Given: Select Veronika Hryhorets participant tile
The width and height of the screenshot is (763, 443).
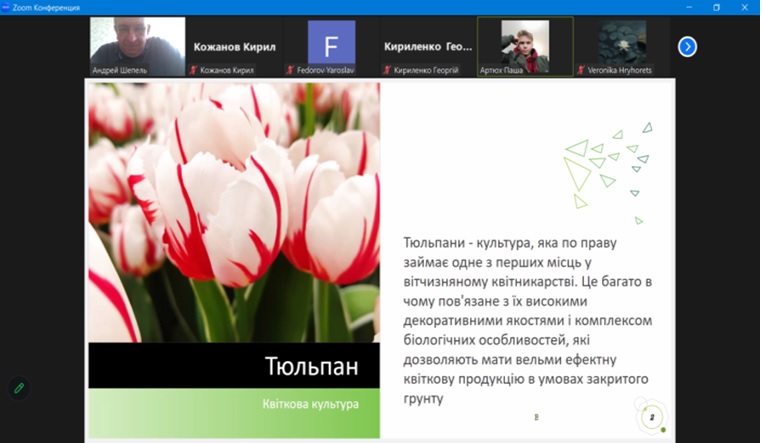Looking at the screenshot, I should (622, 46).
